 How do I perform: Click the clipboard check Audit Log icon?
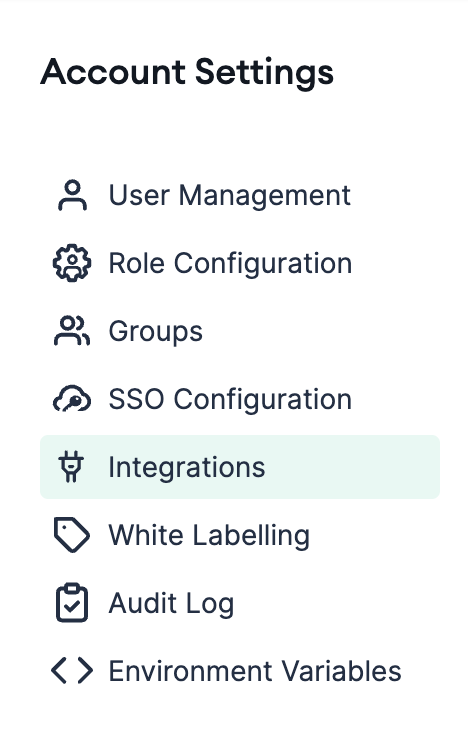click(72, 603)
